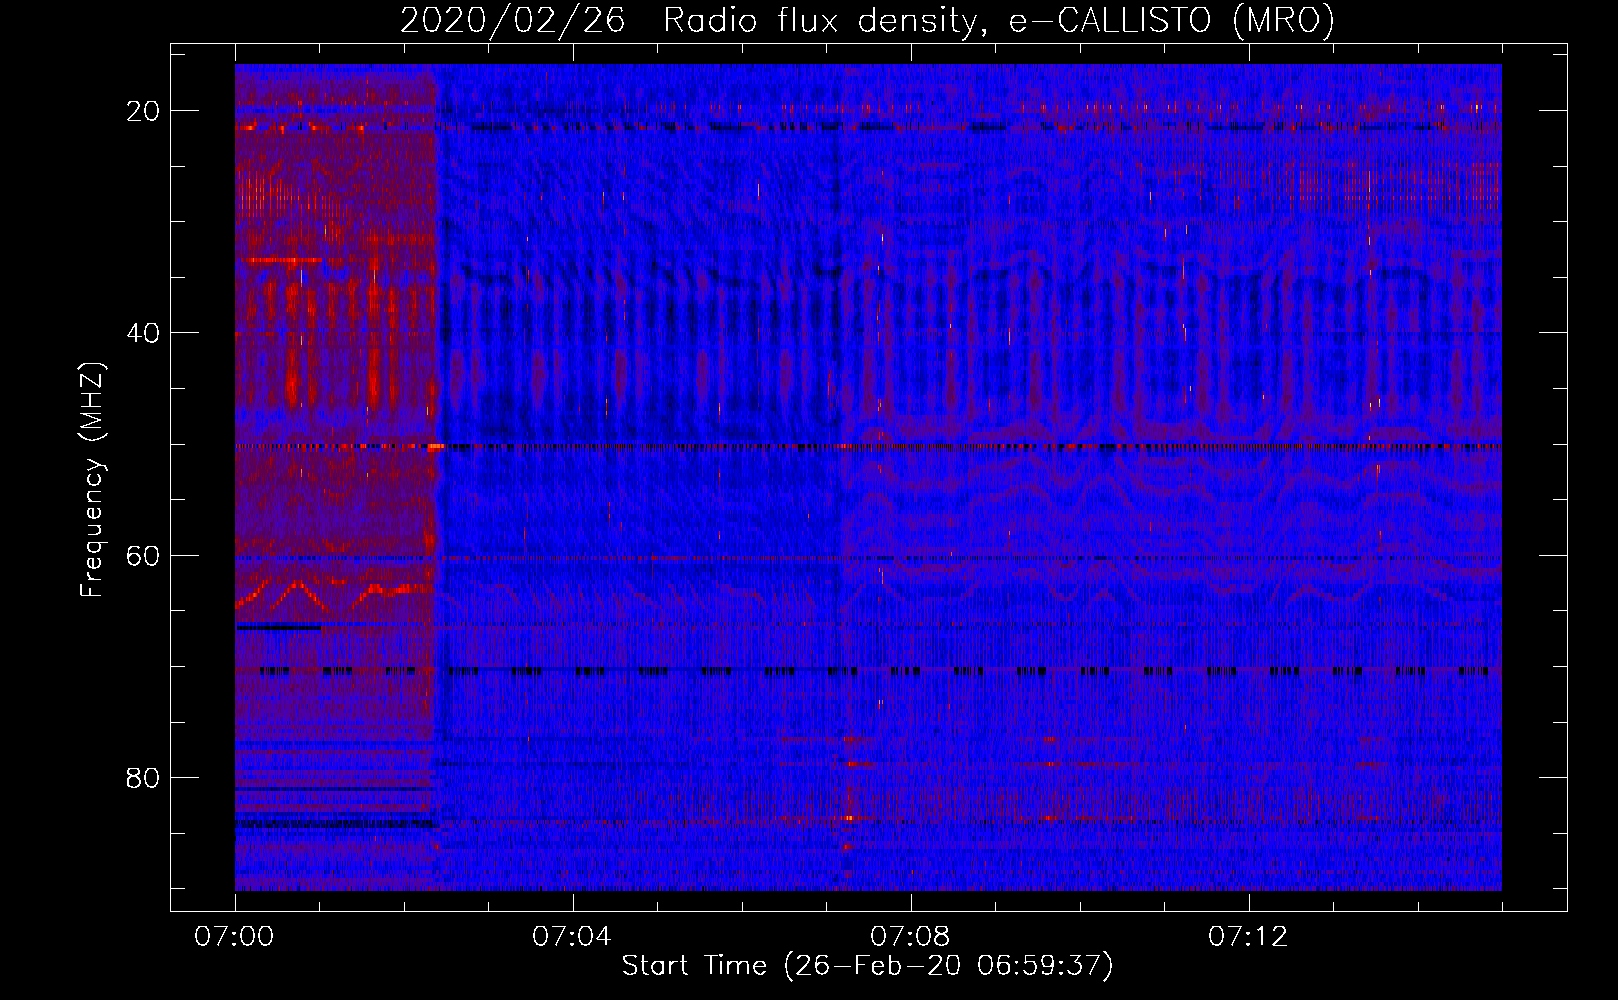The width and height of the screenshot is (1618, 1000).
Task: Click the 'Start Time (26-Feb-20 06:59:37)' label
Action: click(867, 966)
